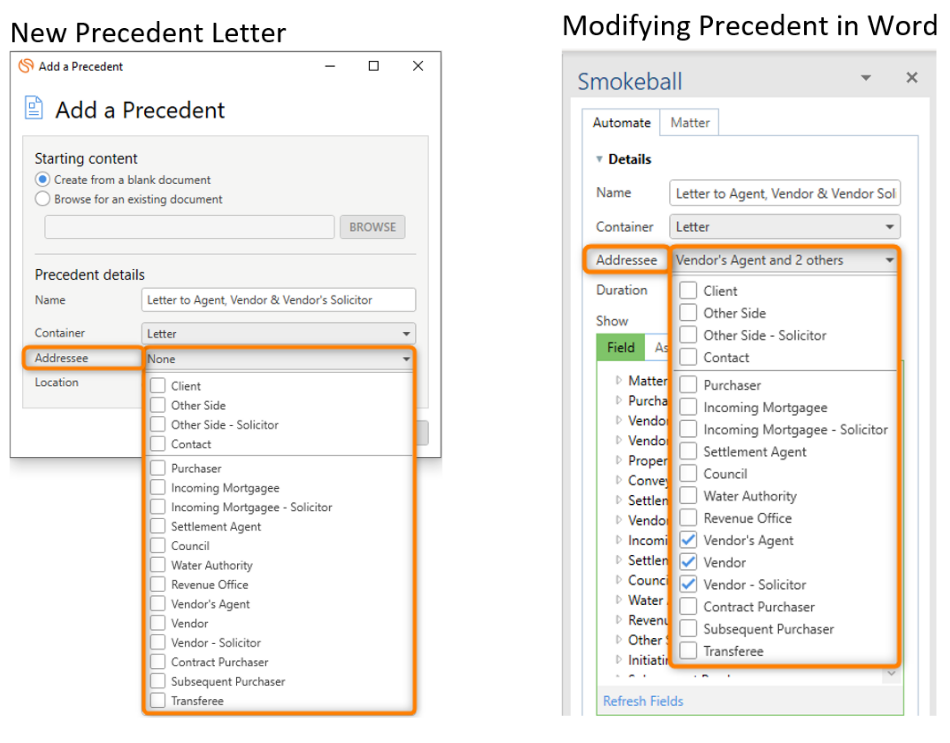Select Create from a blank document
This screenshot has width=950, height=743.
point(42,179)
